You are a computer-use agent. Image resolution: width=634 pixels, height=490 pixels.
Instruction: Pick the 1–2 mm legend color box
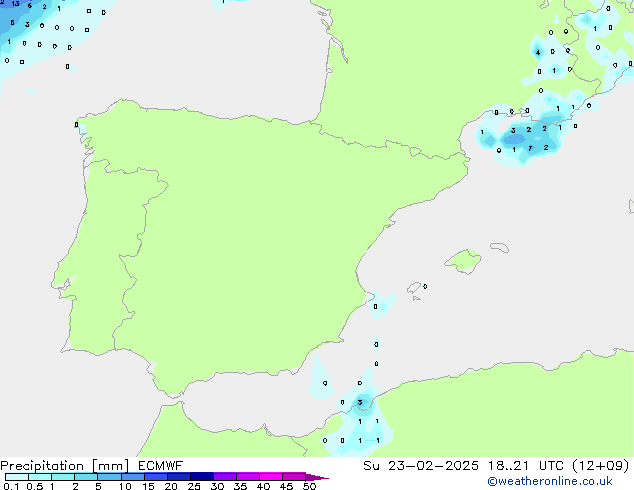63,477
